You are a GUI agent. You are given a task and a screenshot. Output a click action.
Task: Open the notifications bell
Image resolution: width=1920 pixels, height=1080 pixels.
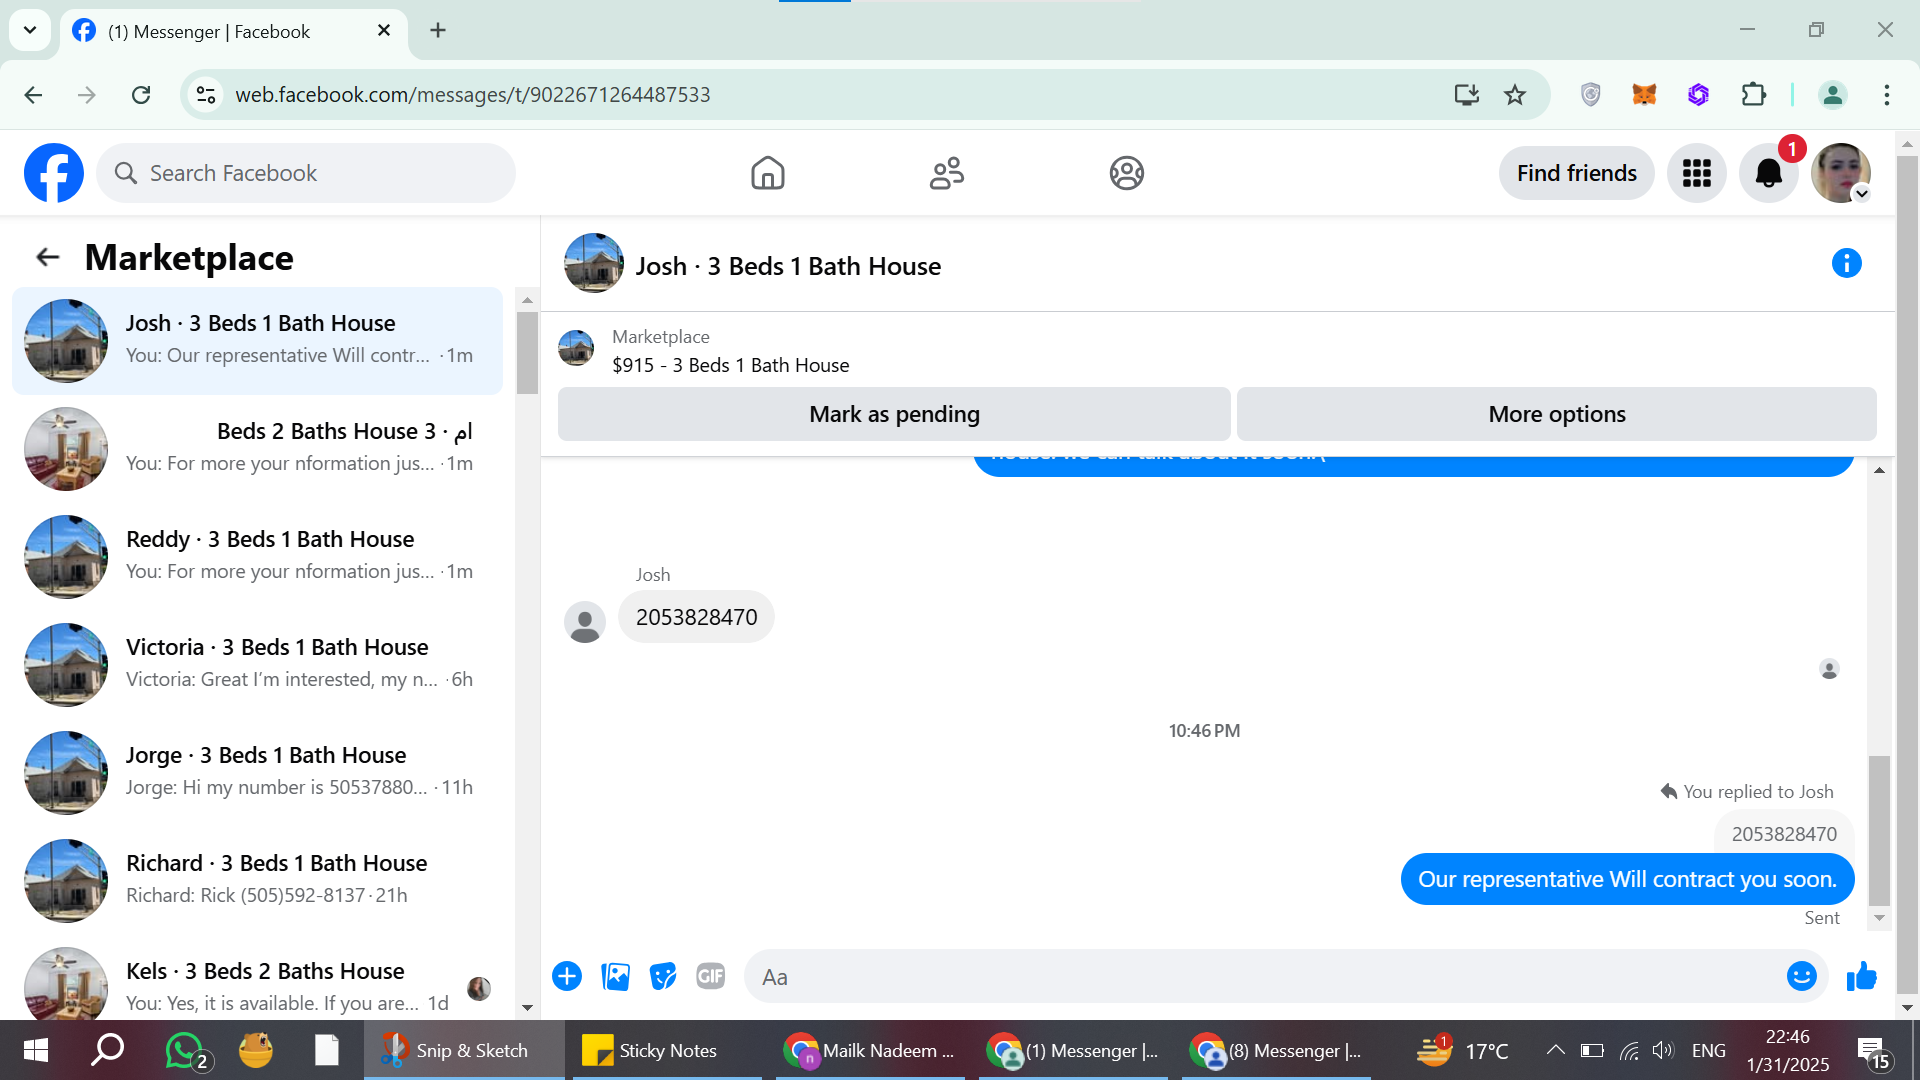click(x=1769, y=173)
